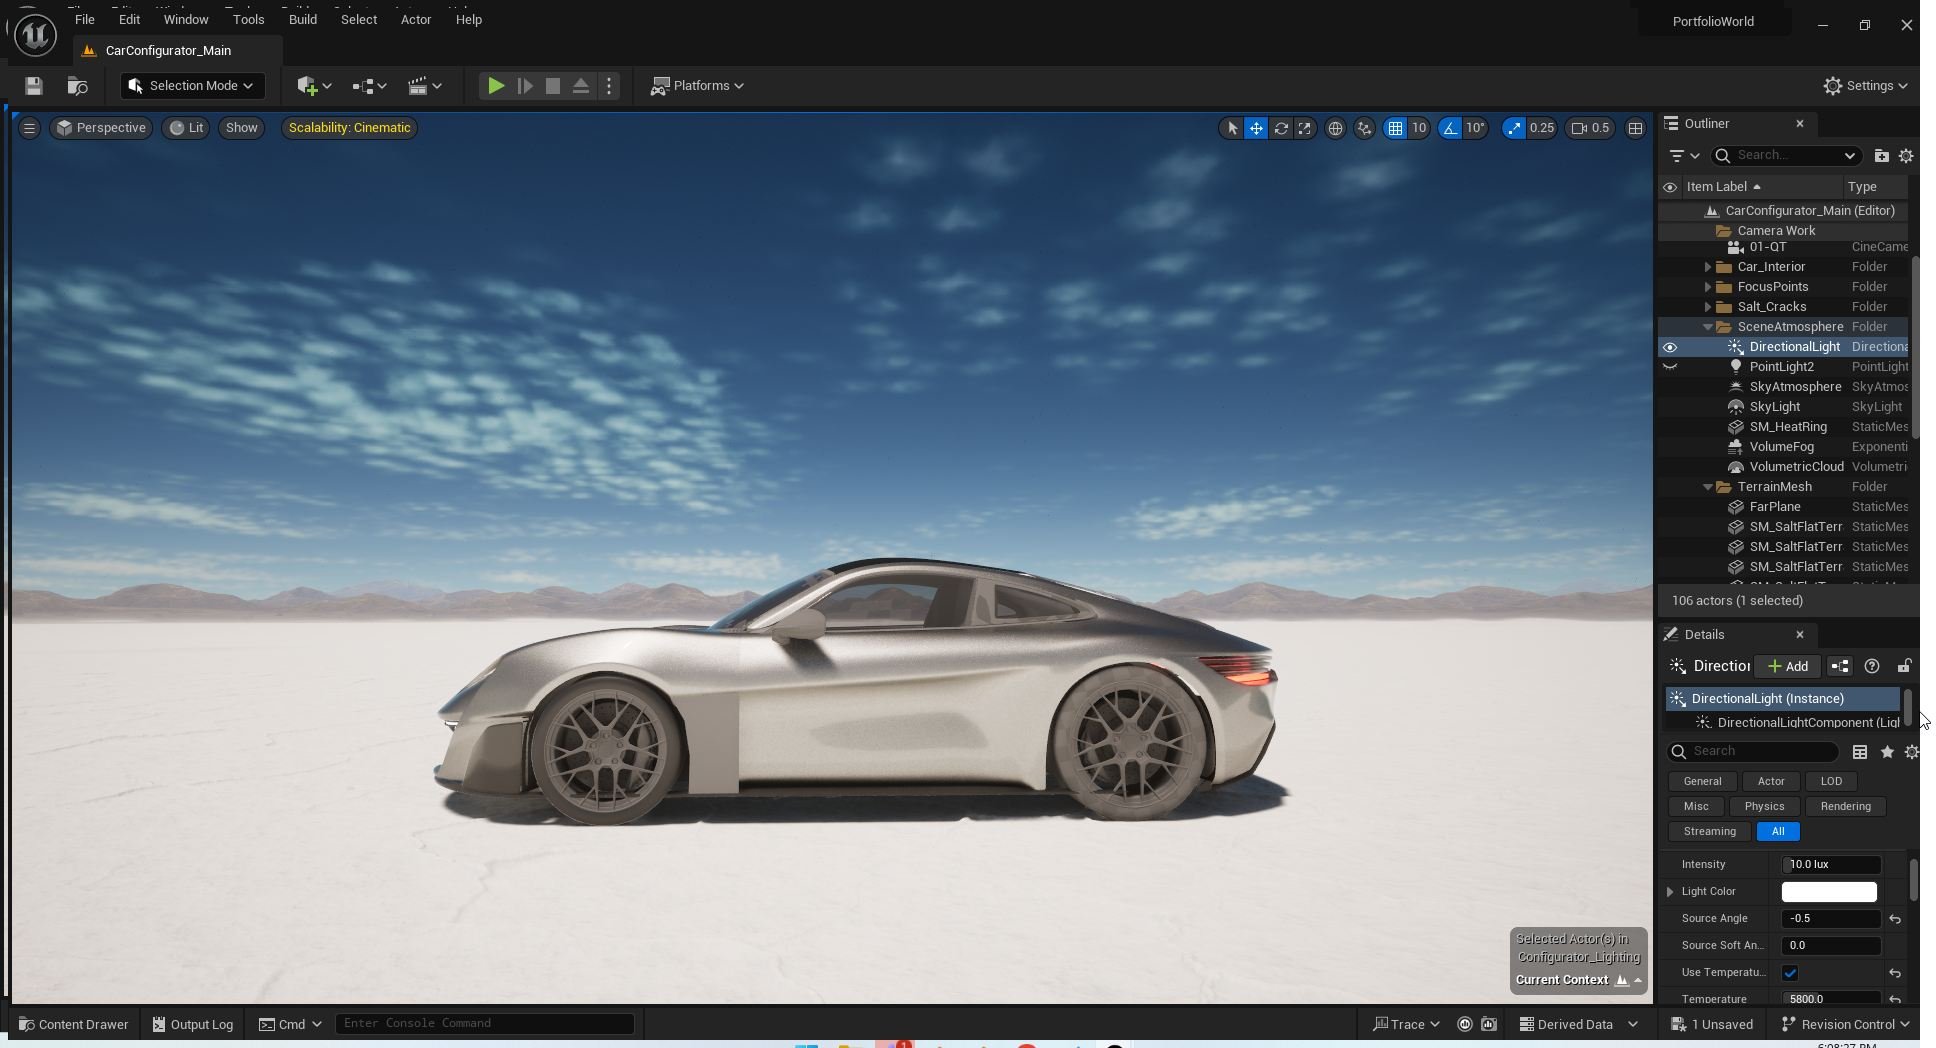Expand the Car_Interior folder
Screen dimensions: 1936x1048
(x=1708, y=267)
